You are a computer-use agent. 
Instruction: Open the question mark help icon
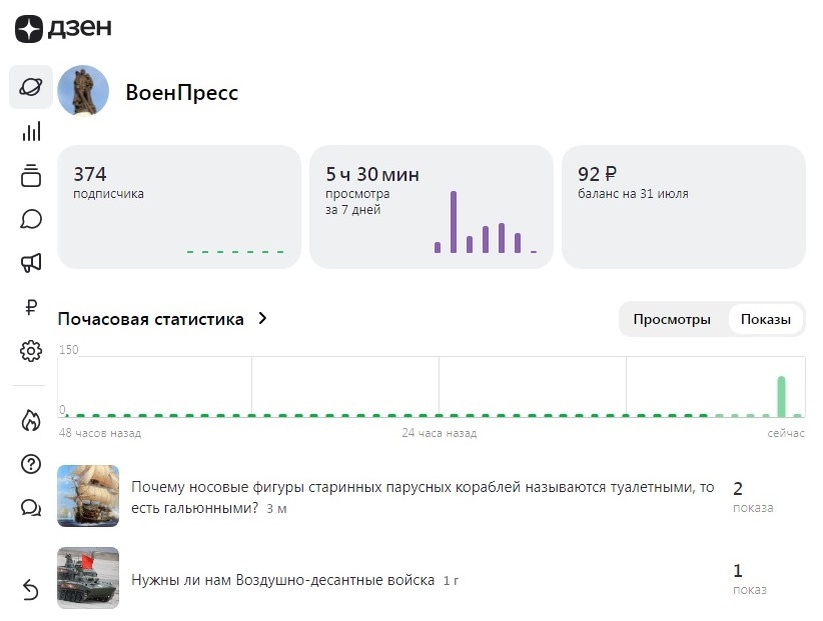click(x=31, y=464)
